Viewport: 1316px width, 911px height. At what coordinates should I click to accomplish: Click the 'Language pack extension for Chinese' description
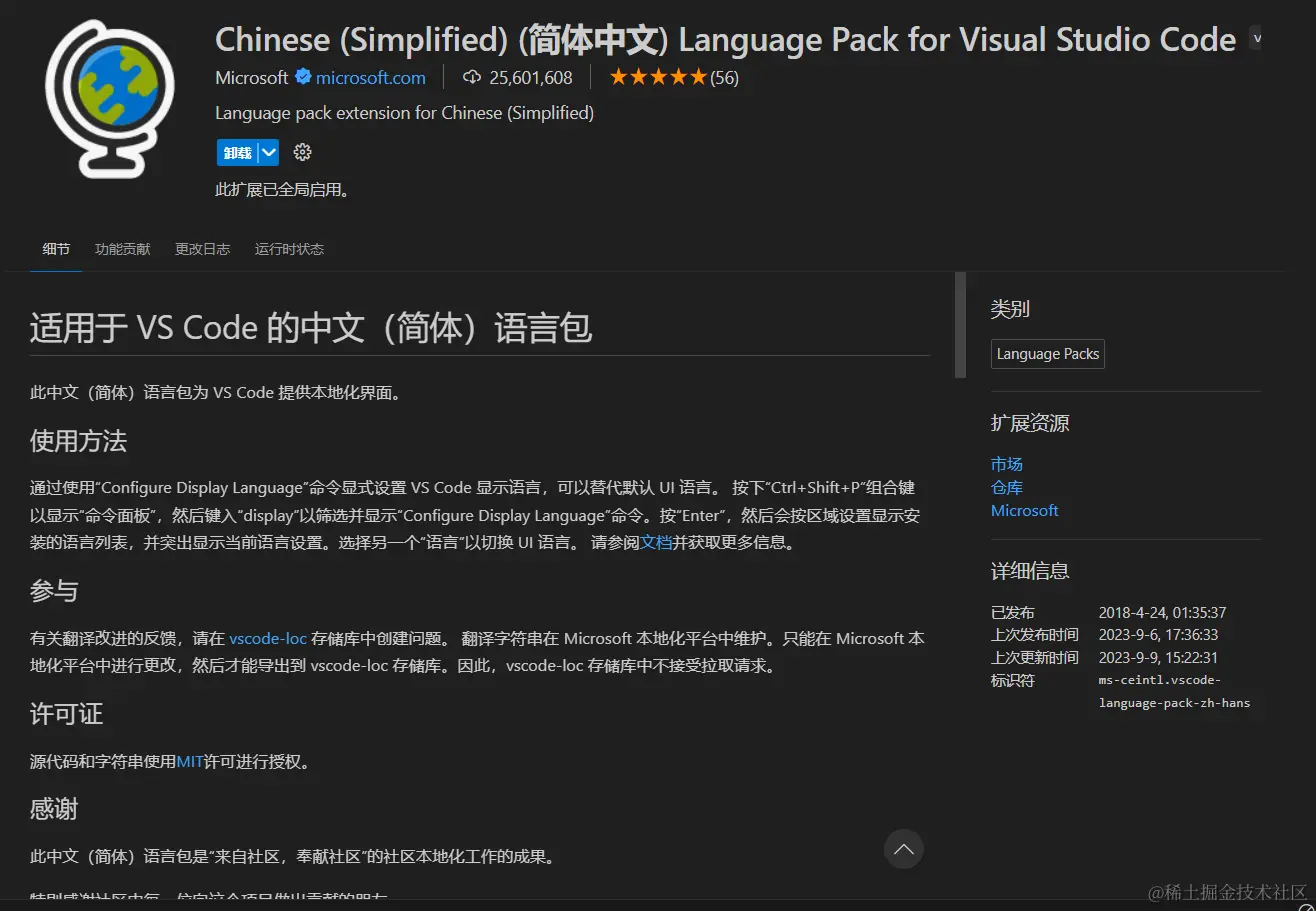pos(405,113)
